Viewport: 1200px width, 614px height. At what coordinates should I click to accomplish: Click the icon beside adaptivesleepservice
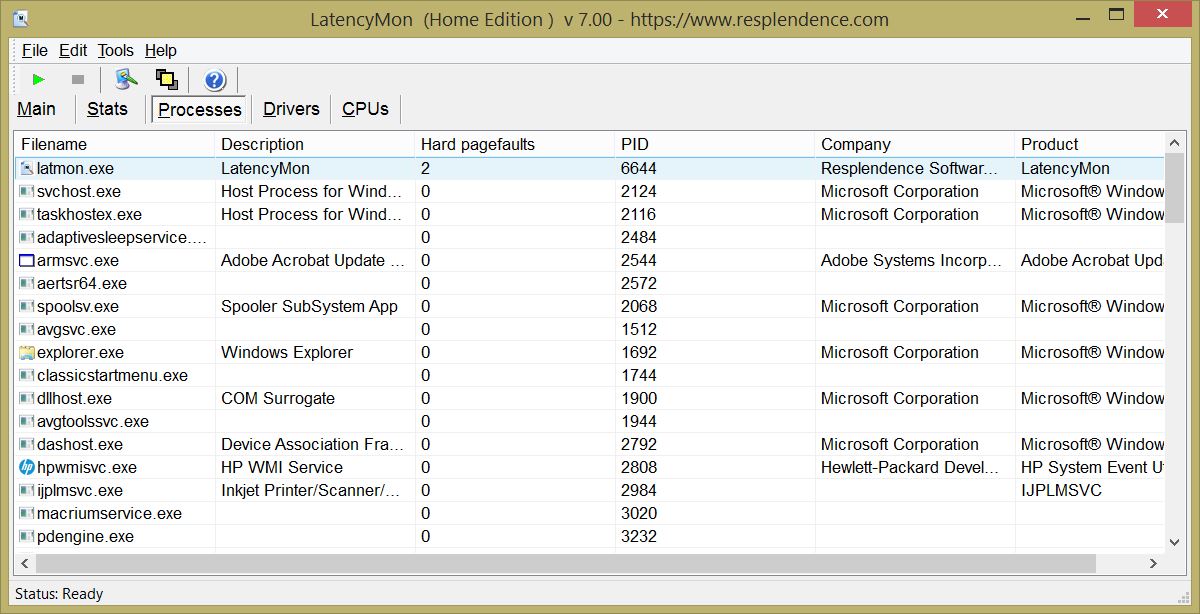(x=27, y=238)
